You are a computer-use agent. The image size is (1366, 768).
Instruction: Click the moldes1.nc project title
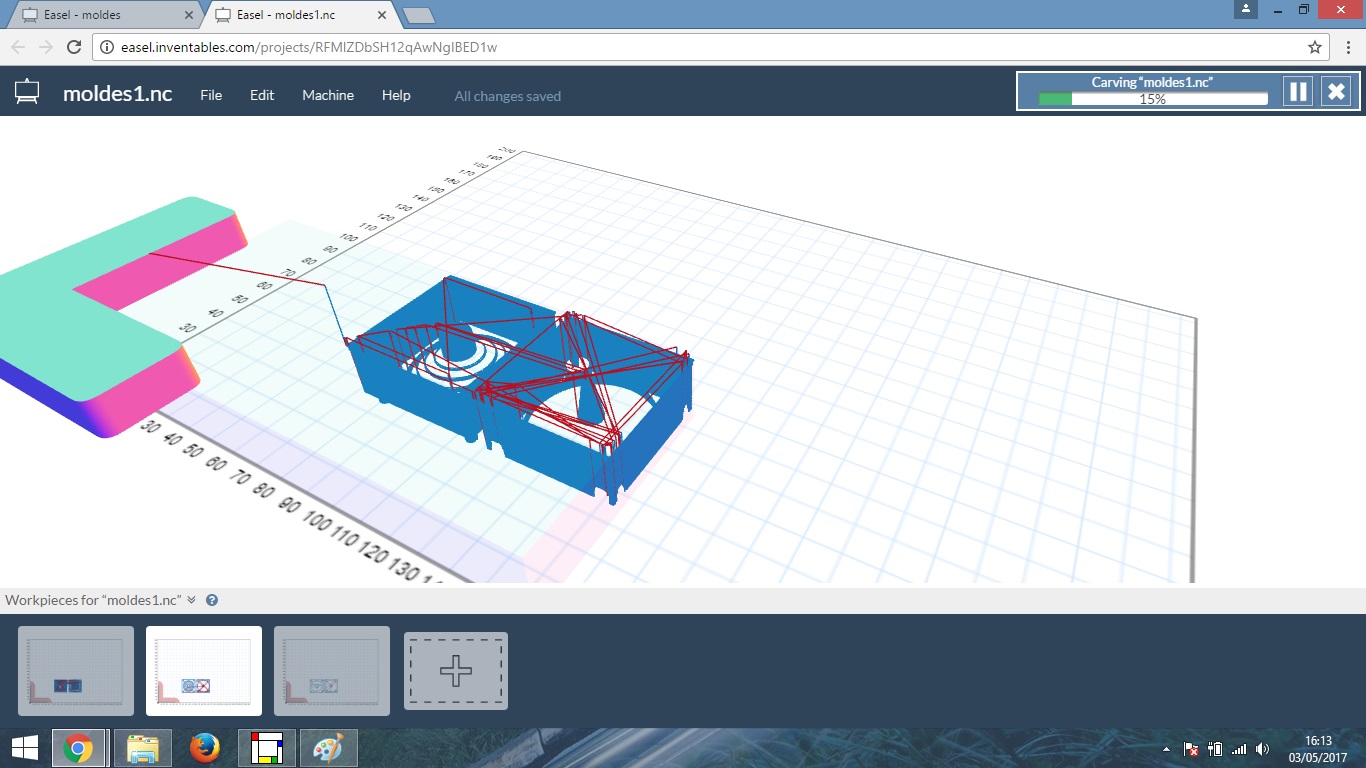(117, 93)
